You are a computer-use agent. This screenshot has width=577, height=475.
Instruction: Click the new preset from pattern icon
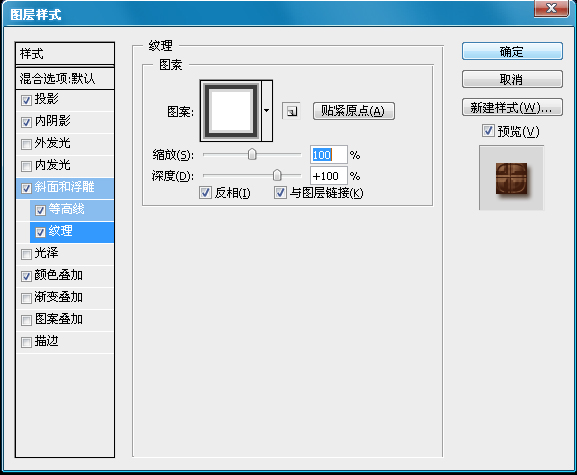[x=291, y=111]
